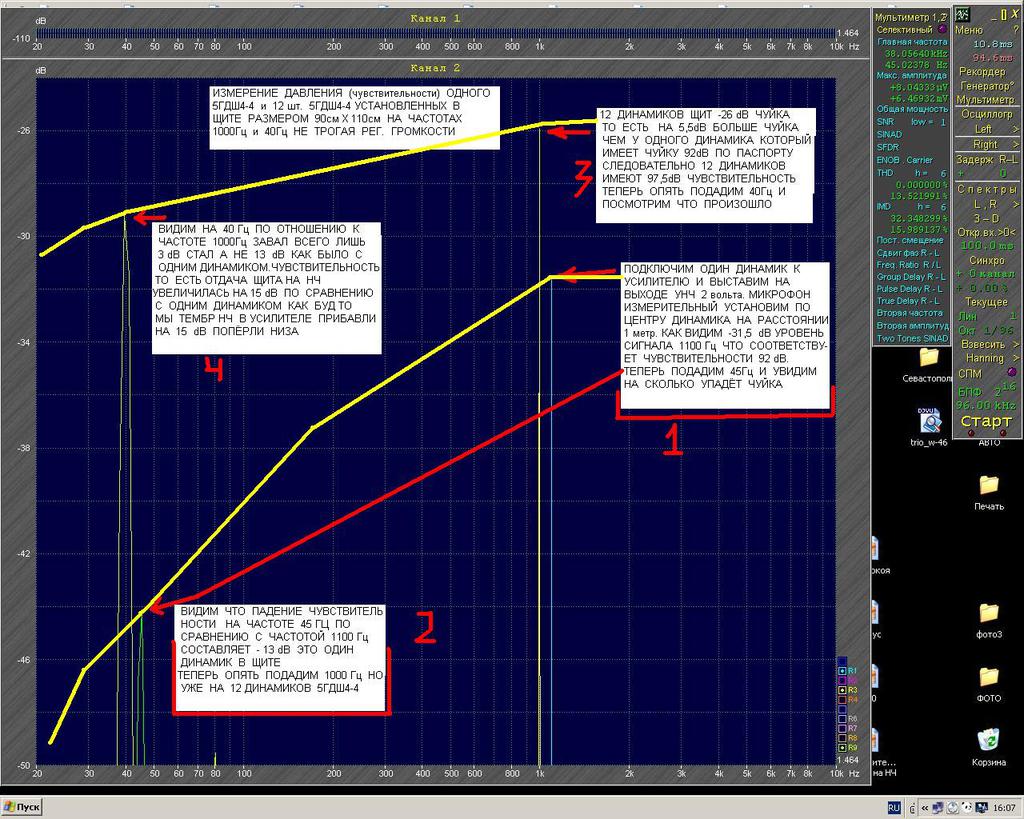Select the Генератор panel item
This screenshot has height=819, width=1024.
click(x=982, y=86)
